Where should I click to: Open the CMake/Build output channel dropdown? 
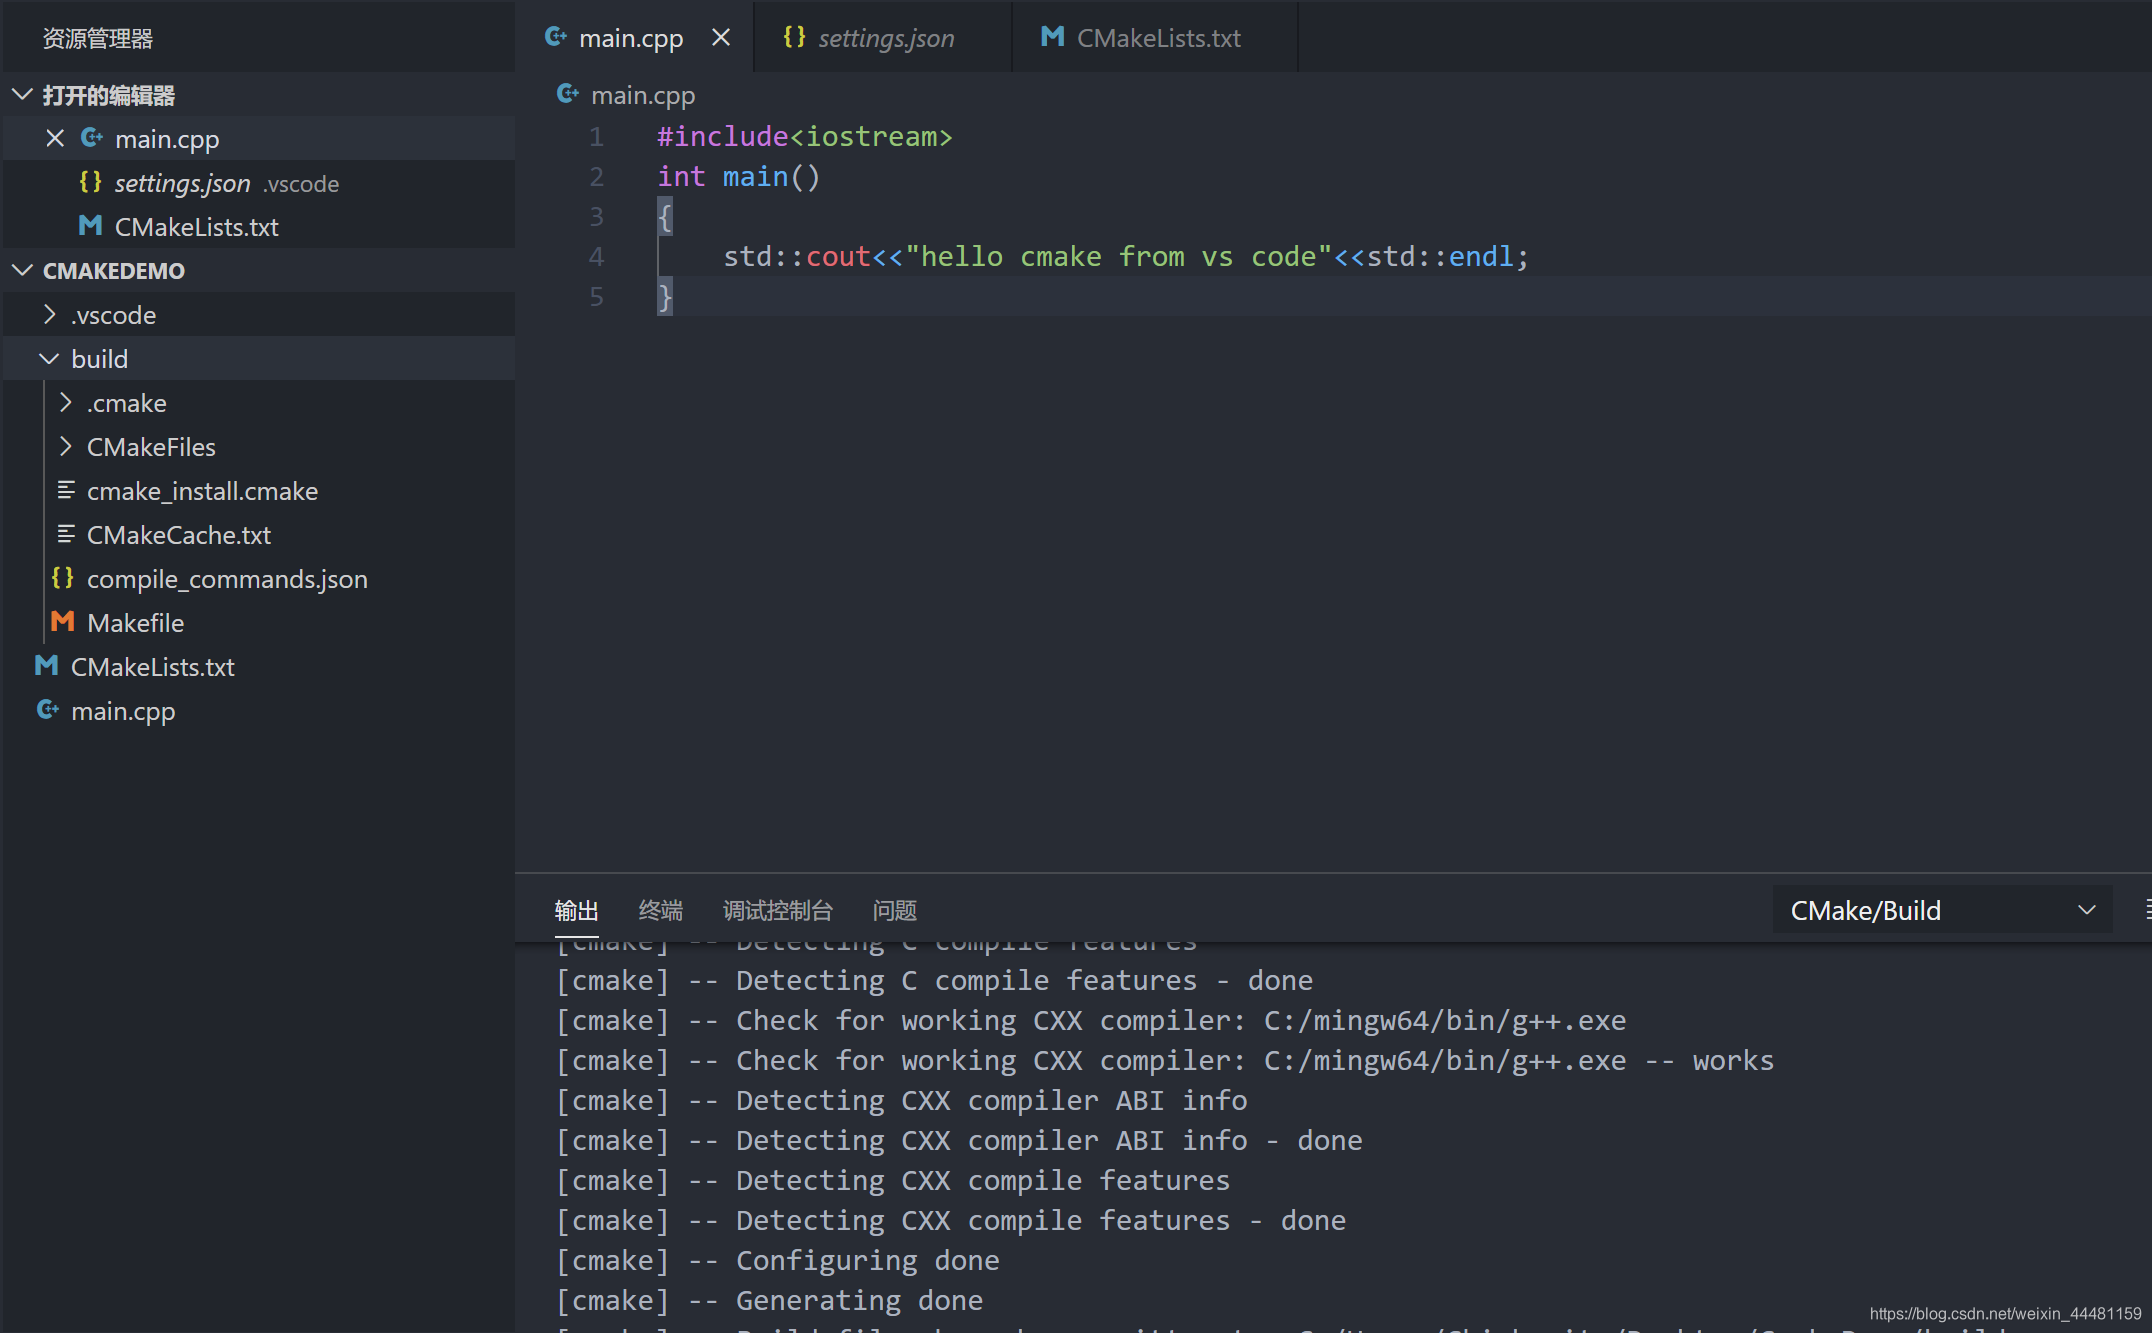pyautogui.click(x=1942, y=910)
